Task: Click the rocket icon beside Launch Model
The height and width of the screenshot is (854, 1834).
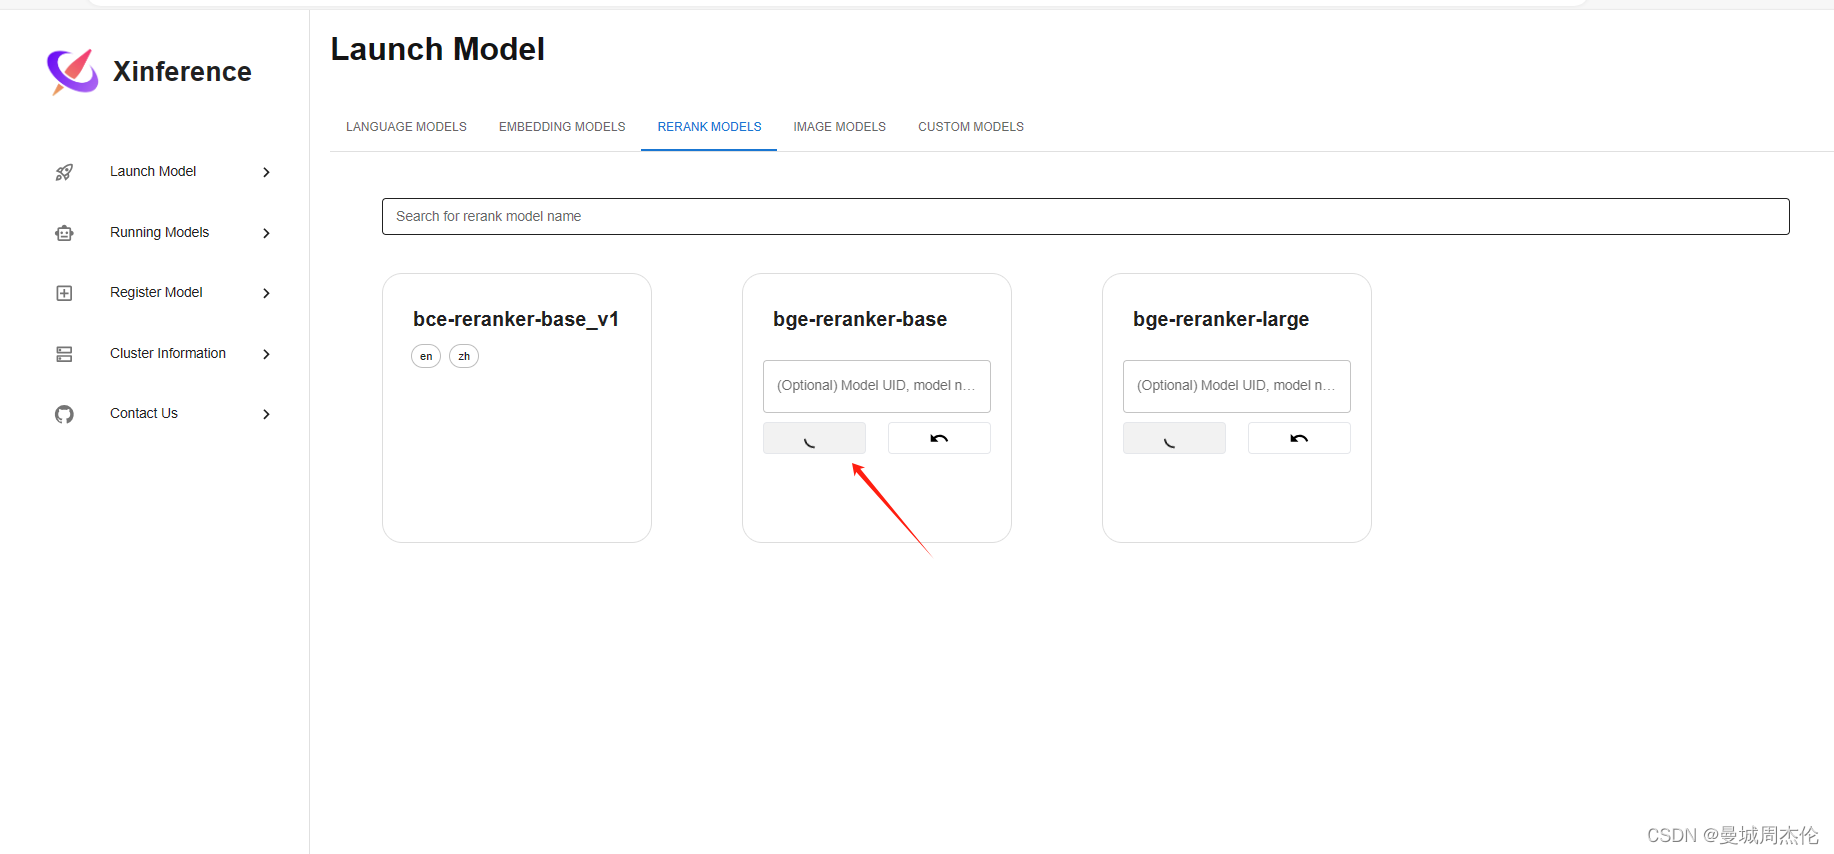Action: 64,172
